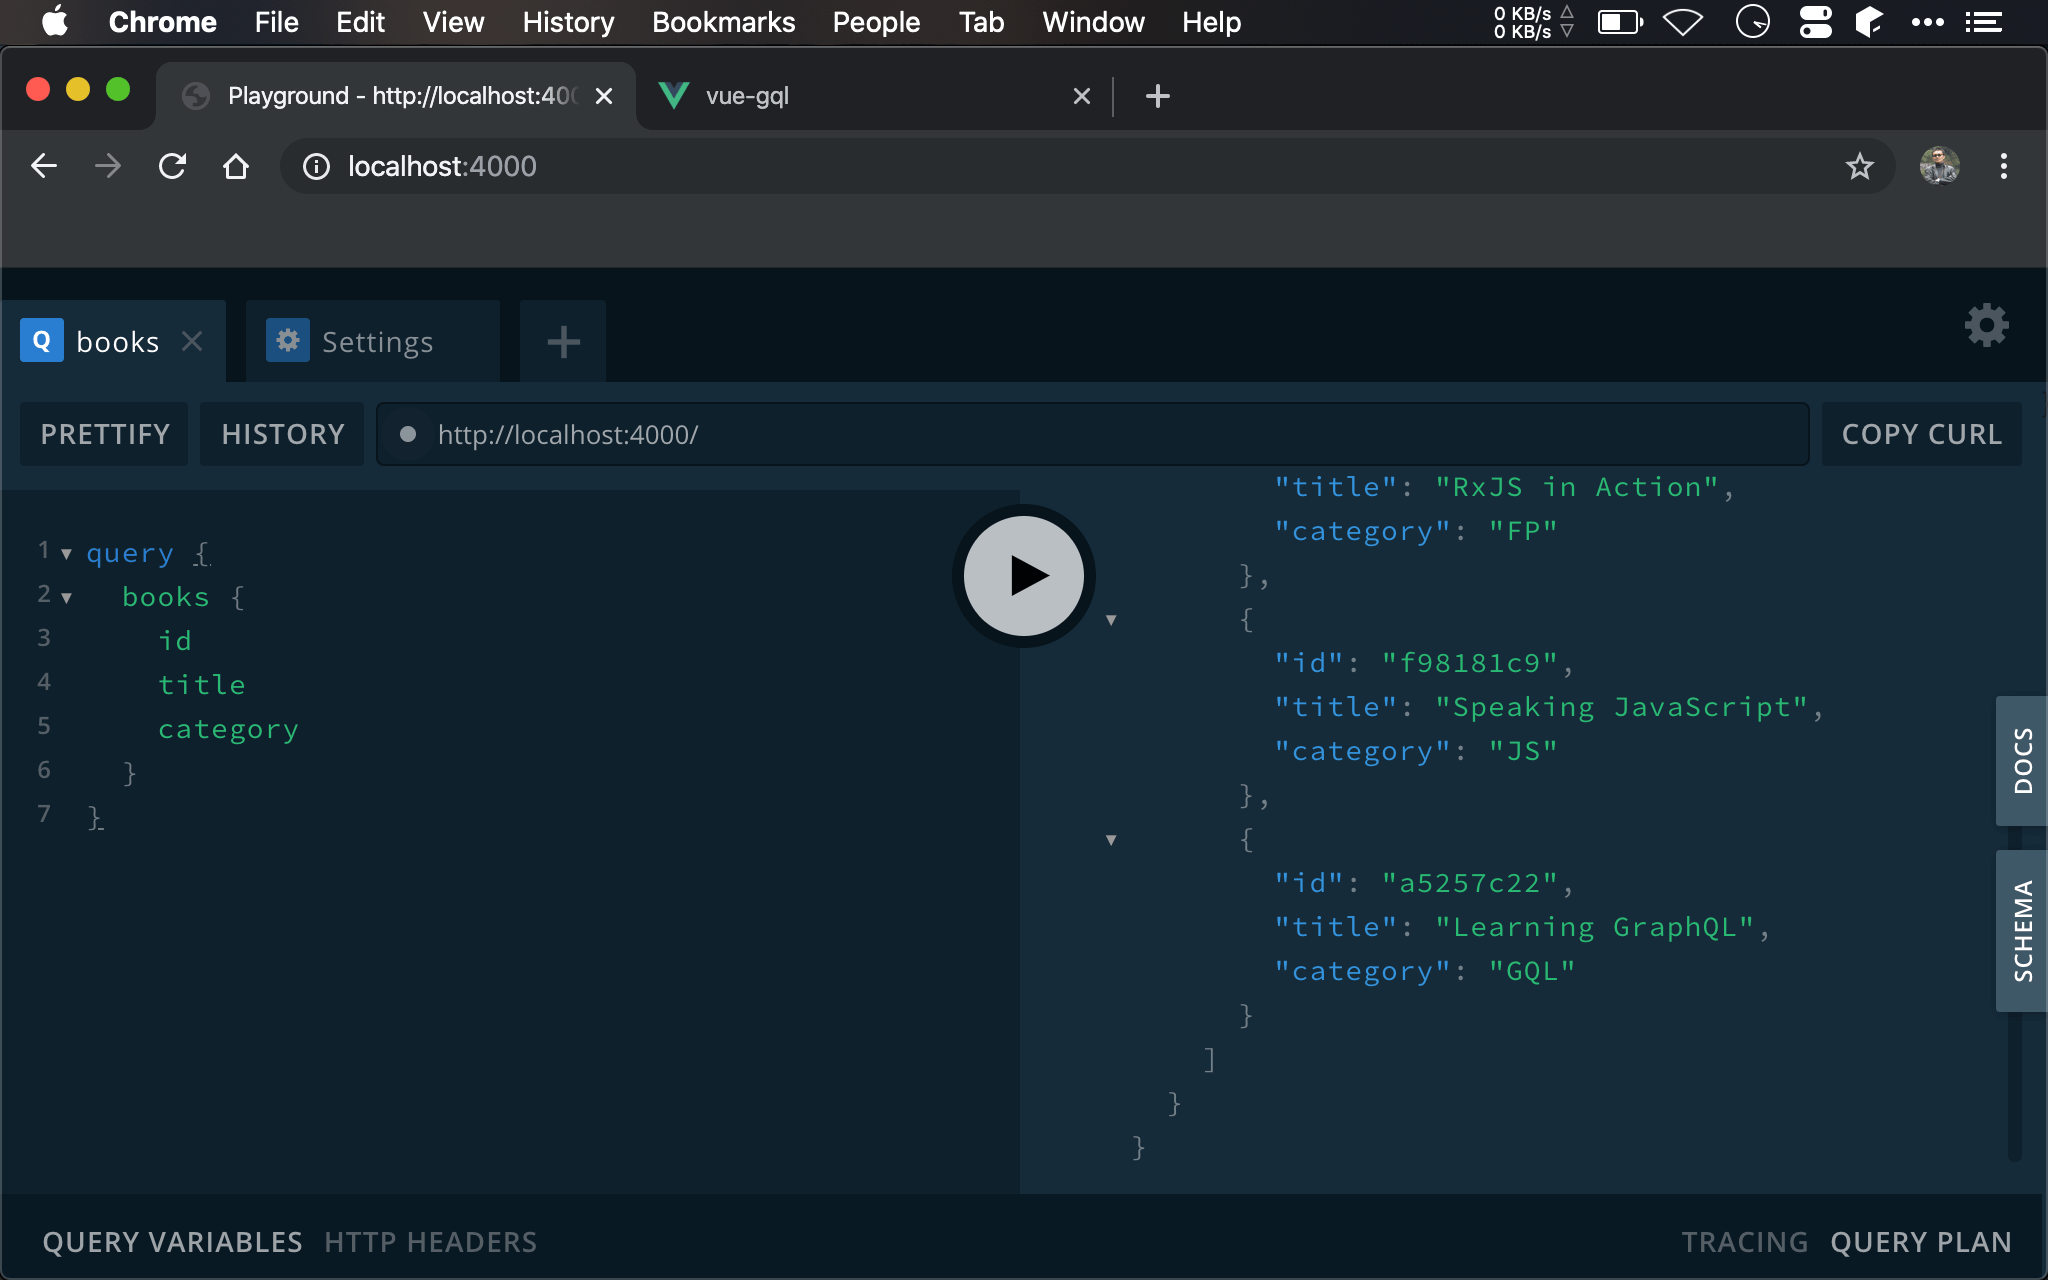The image size is (2048, 1280).
Task: Bookmark this page with the star
Action: pos(1860,166)
